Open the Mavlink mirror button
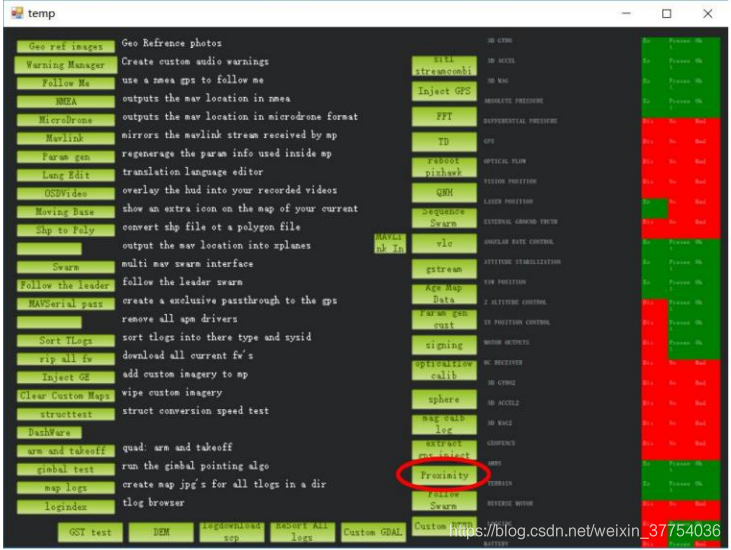731x550 pixels. tap(66, 138)
